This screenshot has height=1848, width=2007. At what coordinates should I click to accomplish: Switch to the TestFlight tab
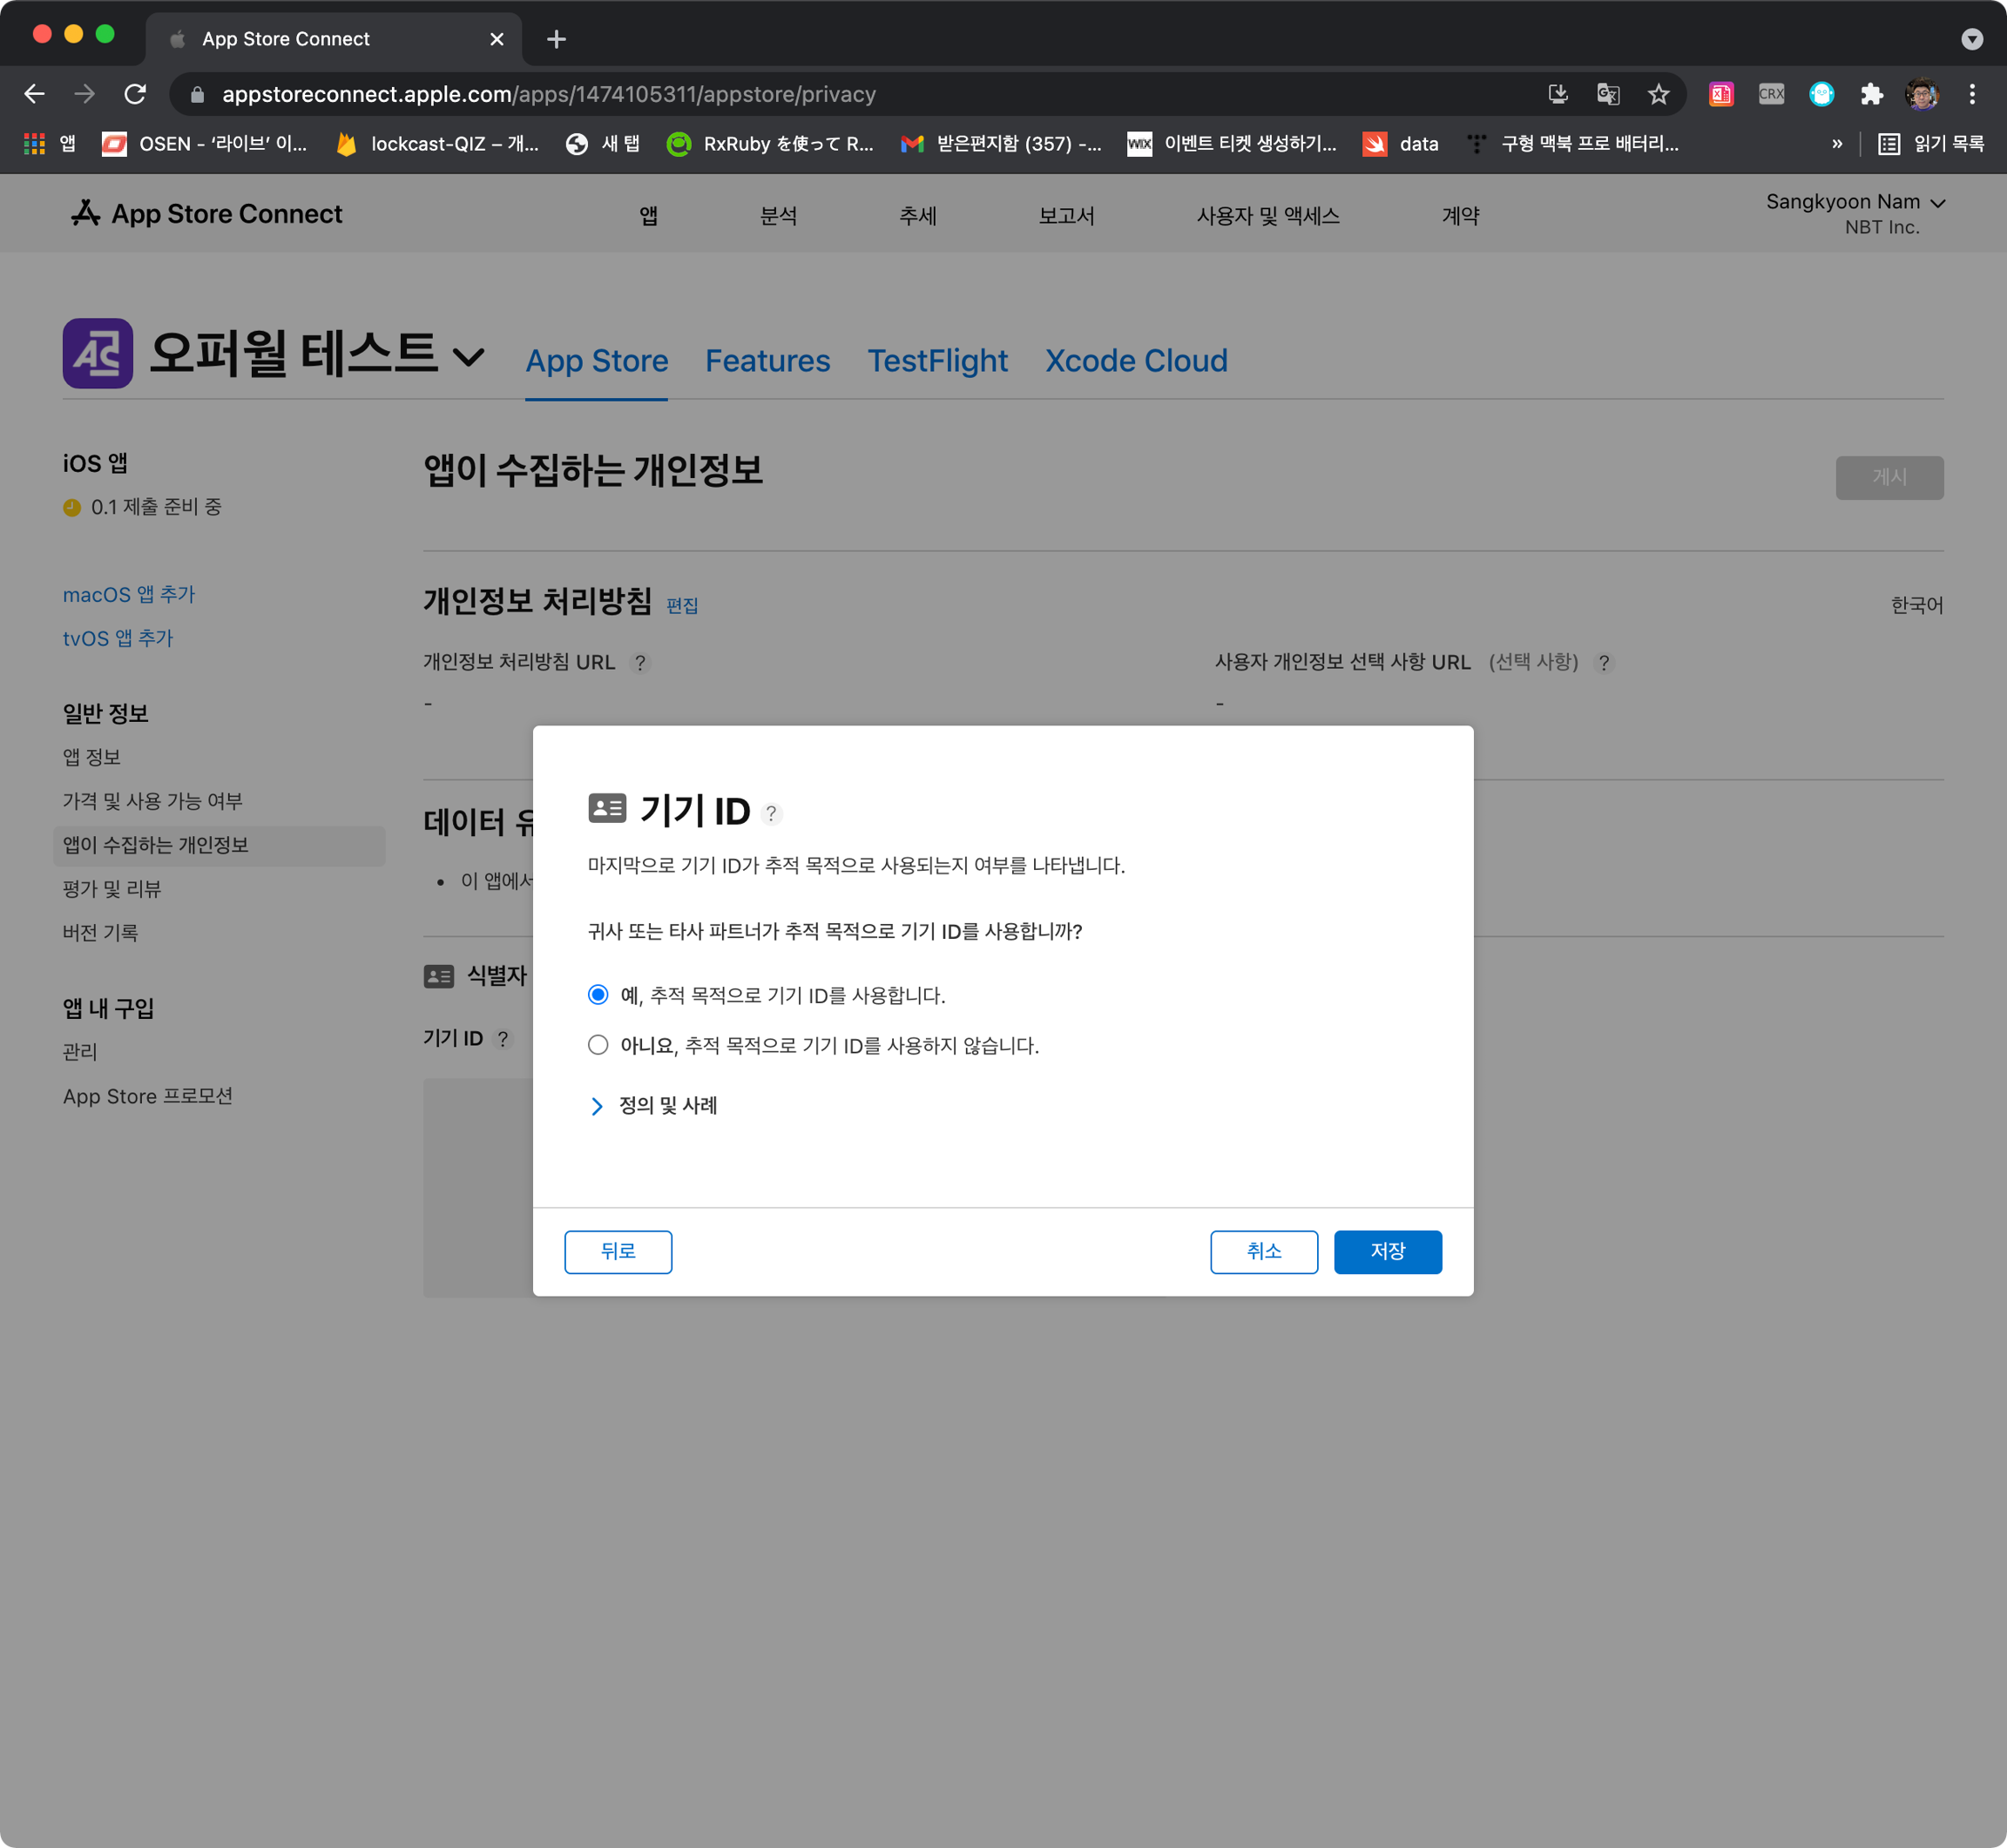(x=937, y=361)
